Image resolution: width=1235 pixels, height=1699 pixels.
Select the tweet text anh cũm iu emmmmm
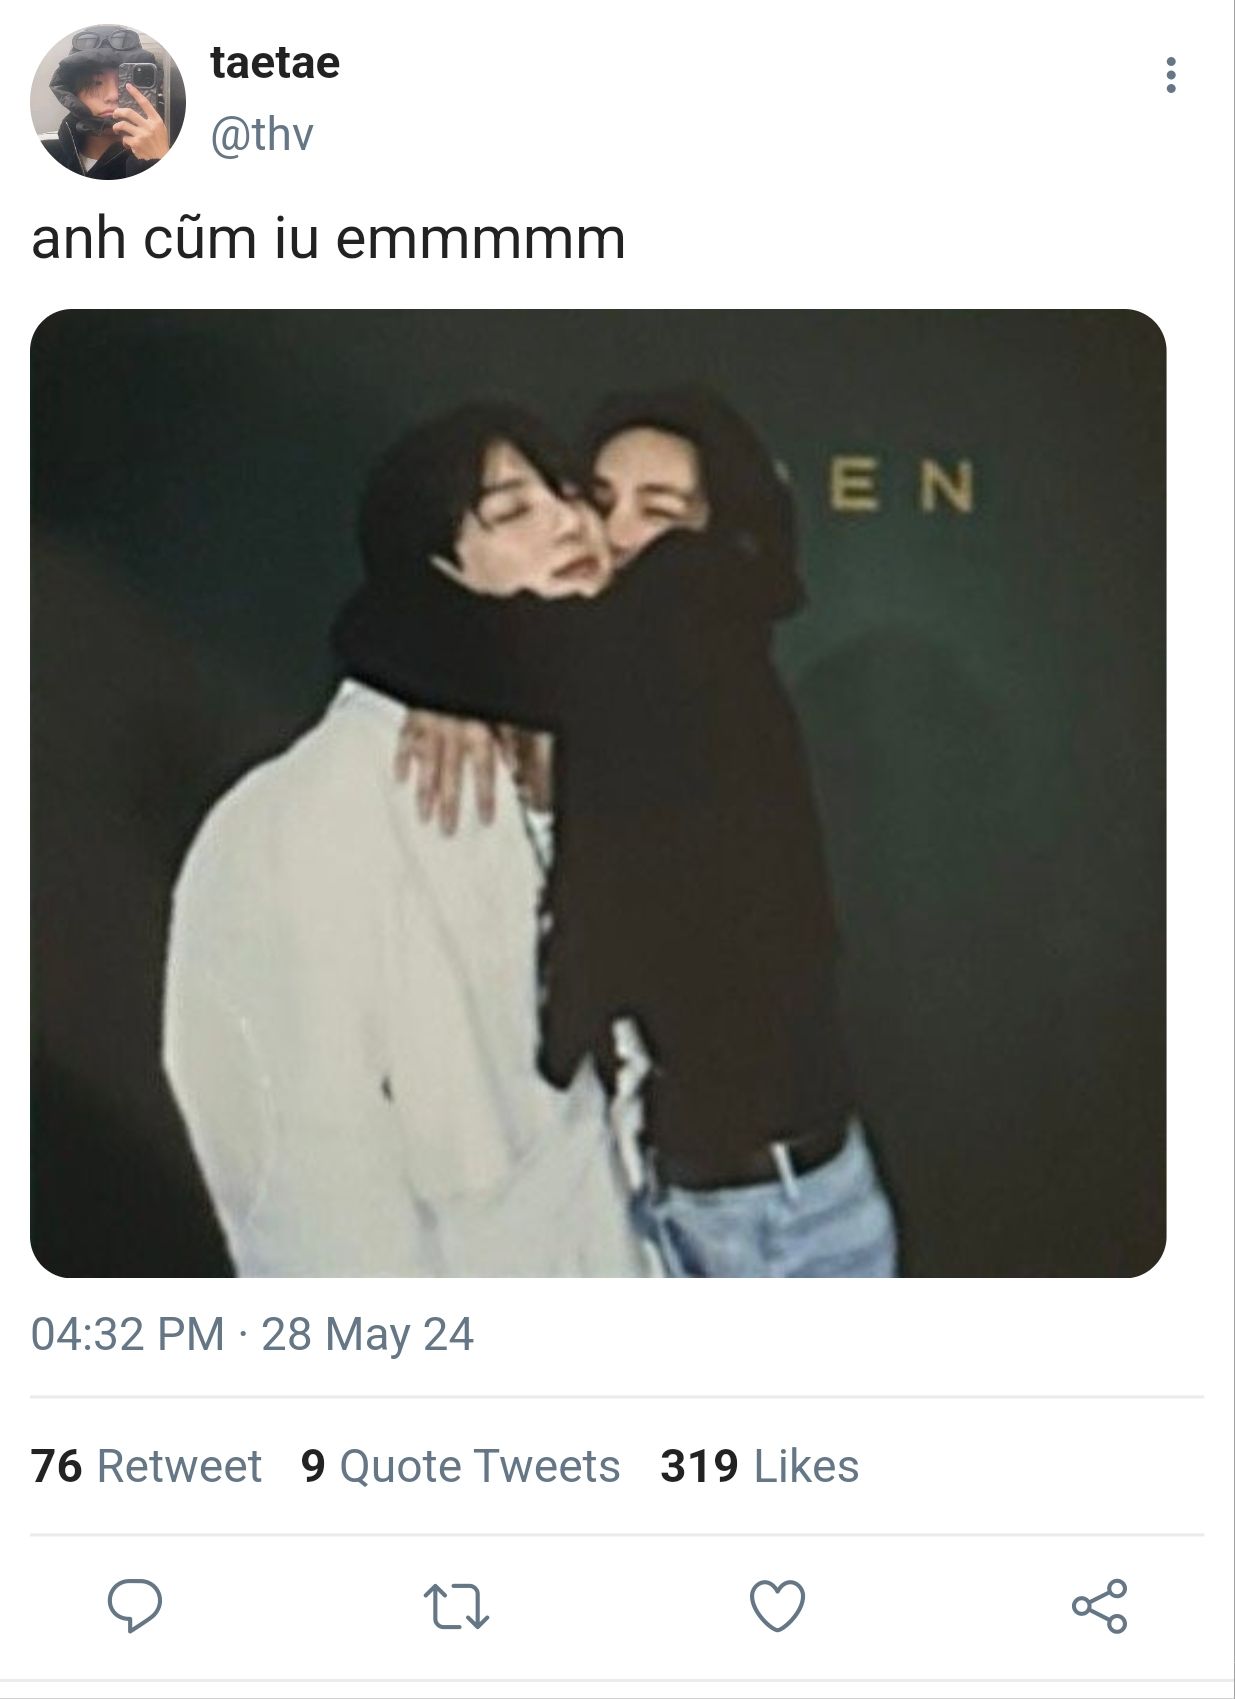[328, 239]
